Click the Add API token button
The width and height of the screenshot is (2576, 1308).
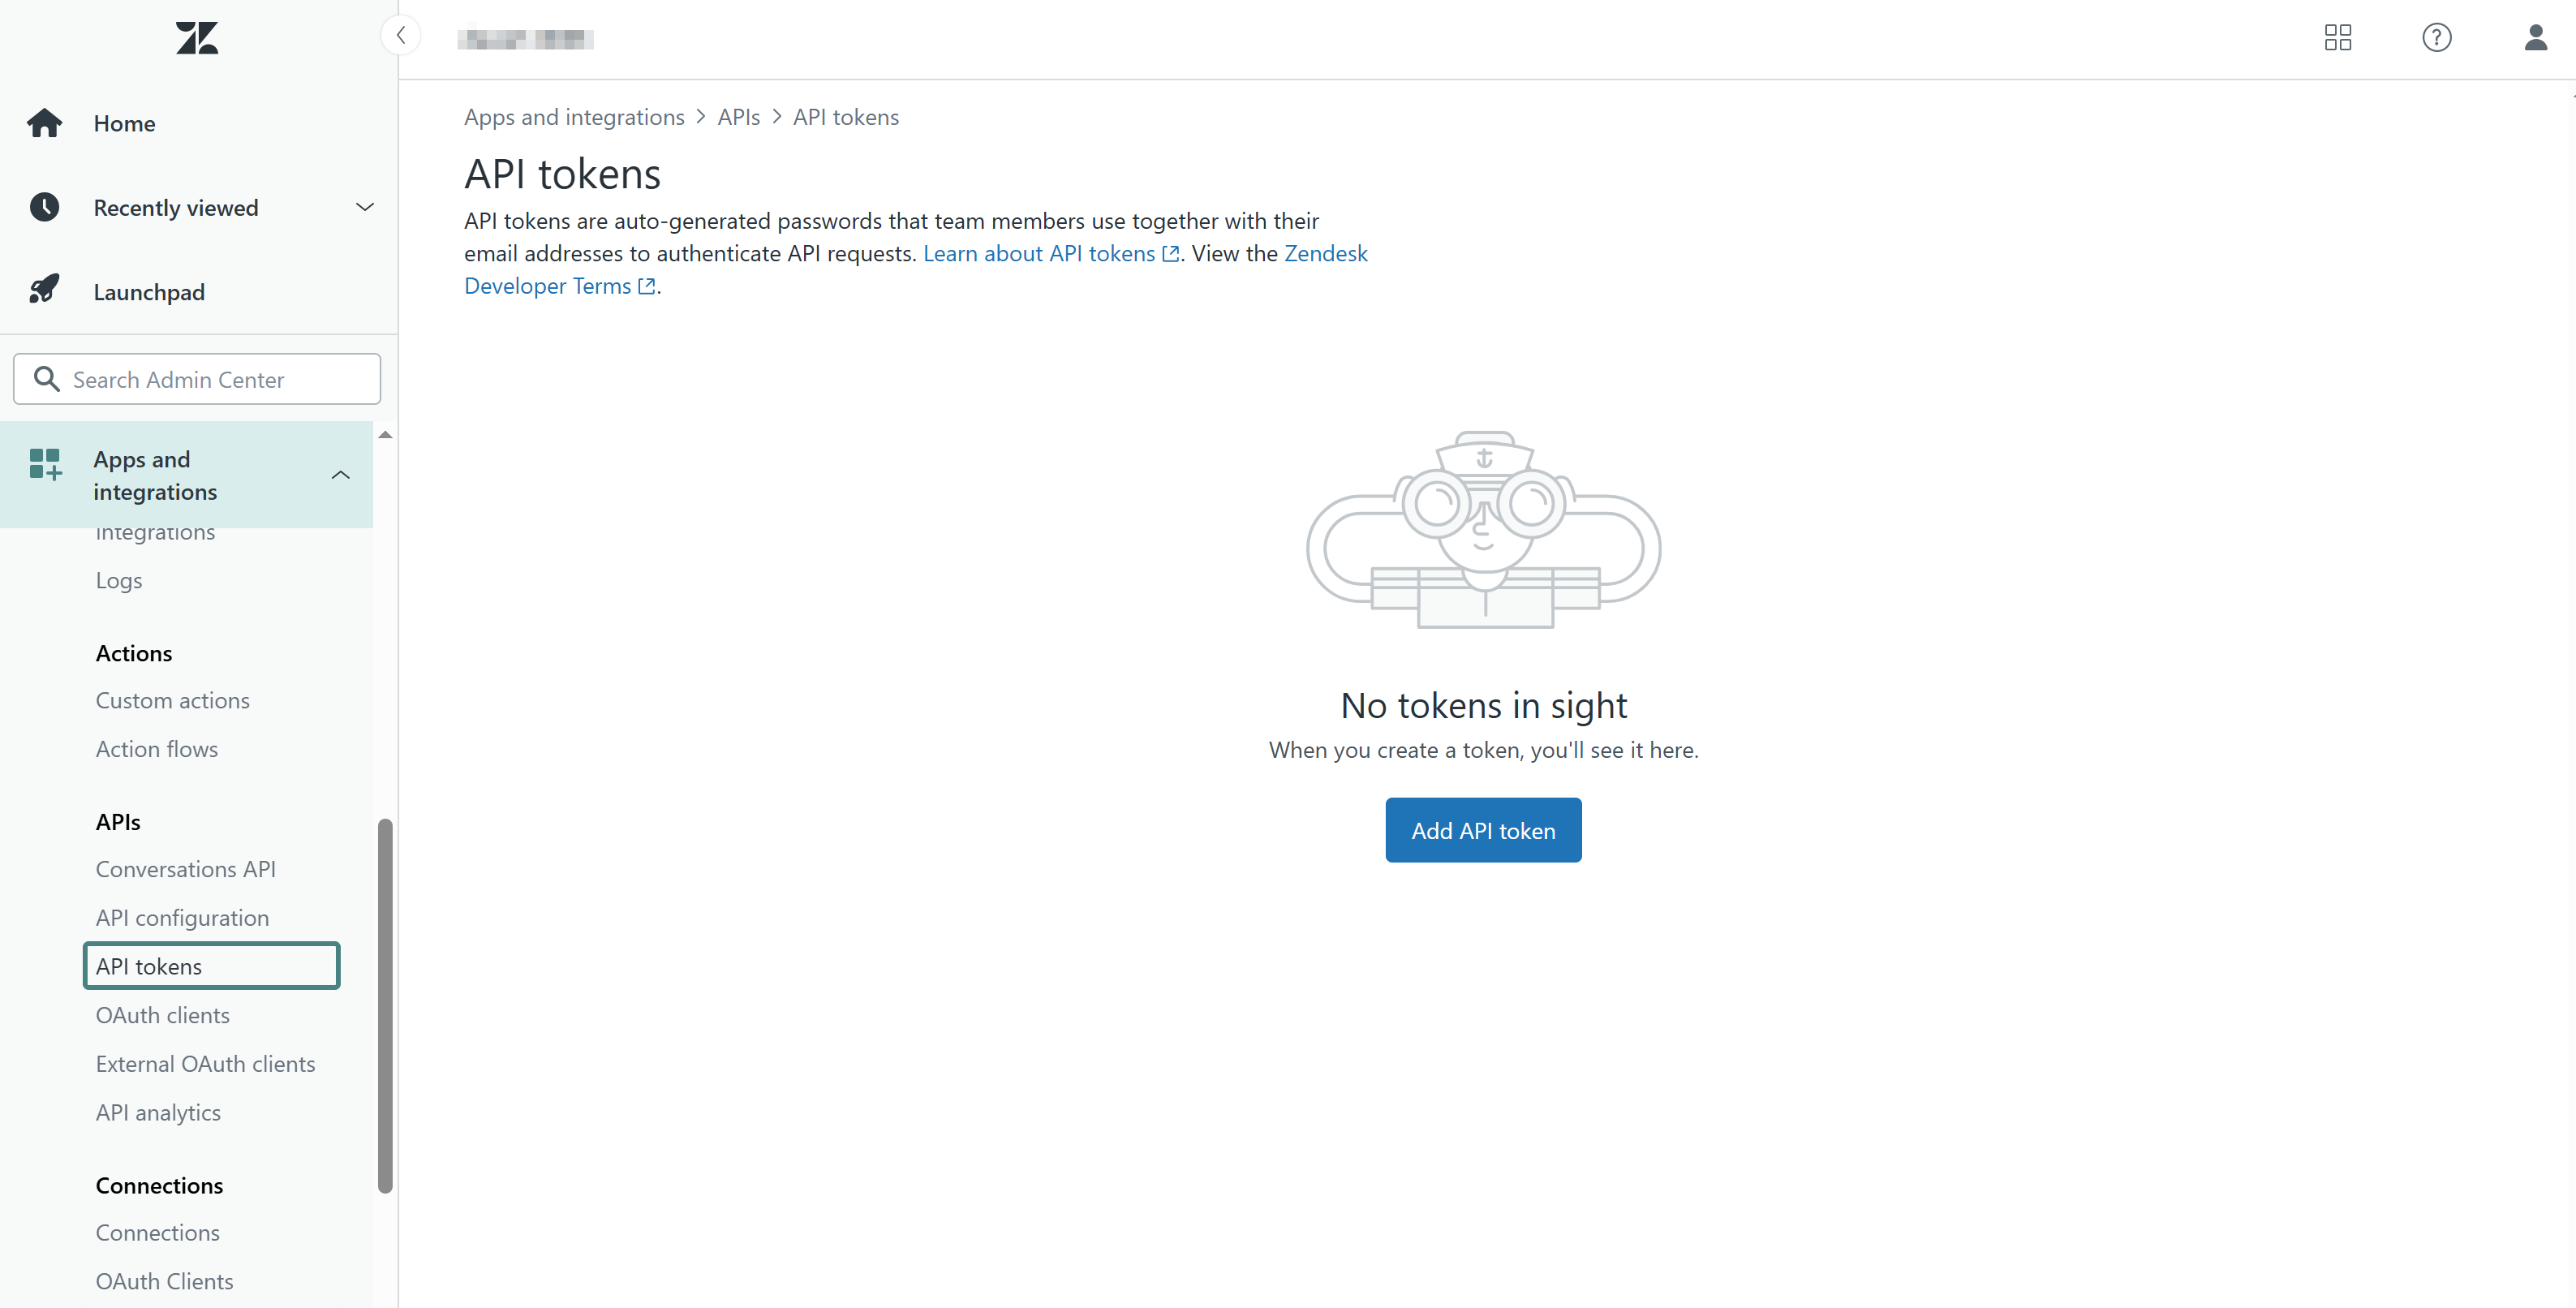1483,830
